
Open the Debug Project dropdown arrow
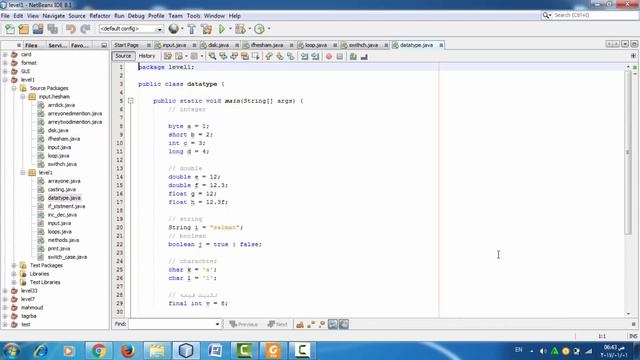pyautogui.click(x=249, y=29)
